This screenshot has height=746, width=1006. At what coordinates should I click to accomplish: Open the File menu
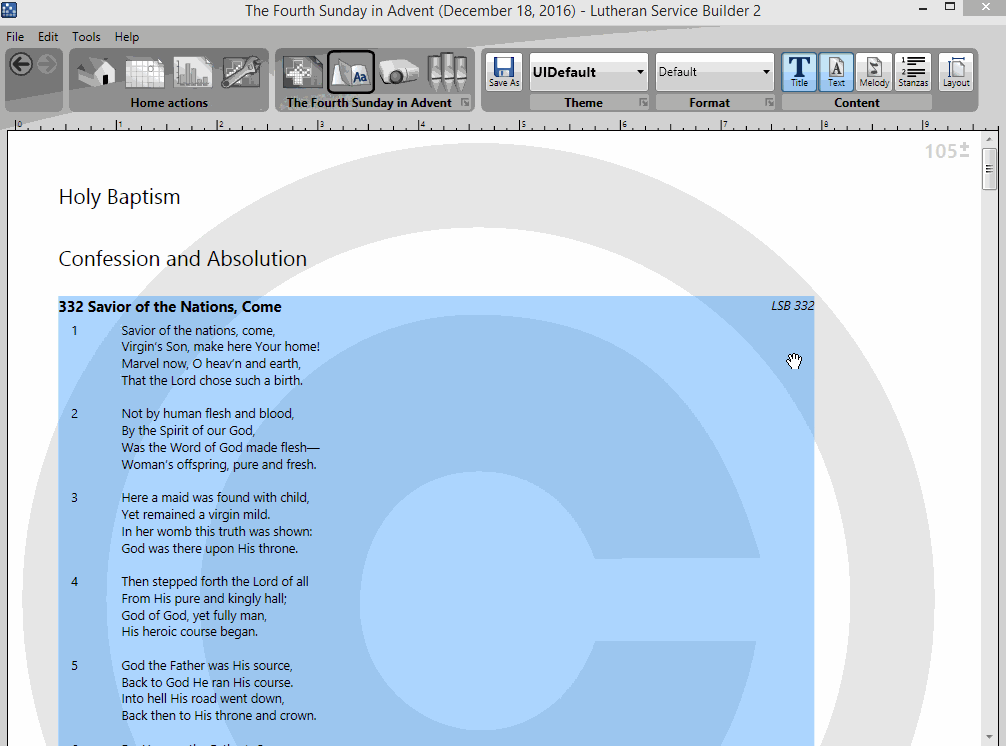click(x=15, y=37)
